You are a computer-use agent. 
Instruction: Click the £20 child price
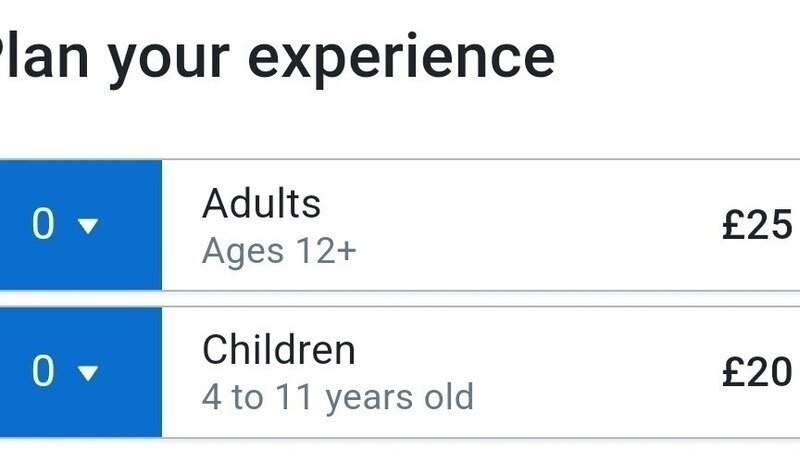click(757, 373)
